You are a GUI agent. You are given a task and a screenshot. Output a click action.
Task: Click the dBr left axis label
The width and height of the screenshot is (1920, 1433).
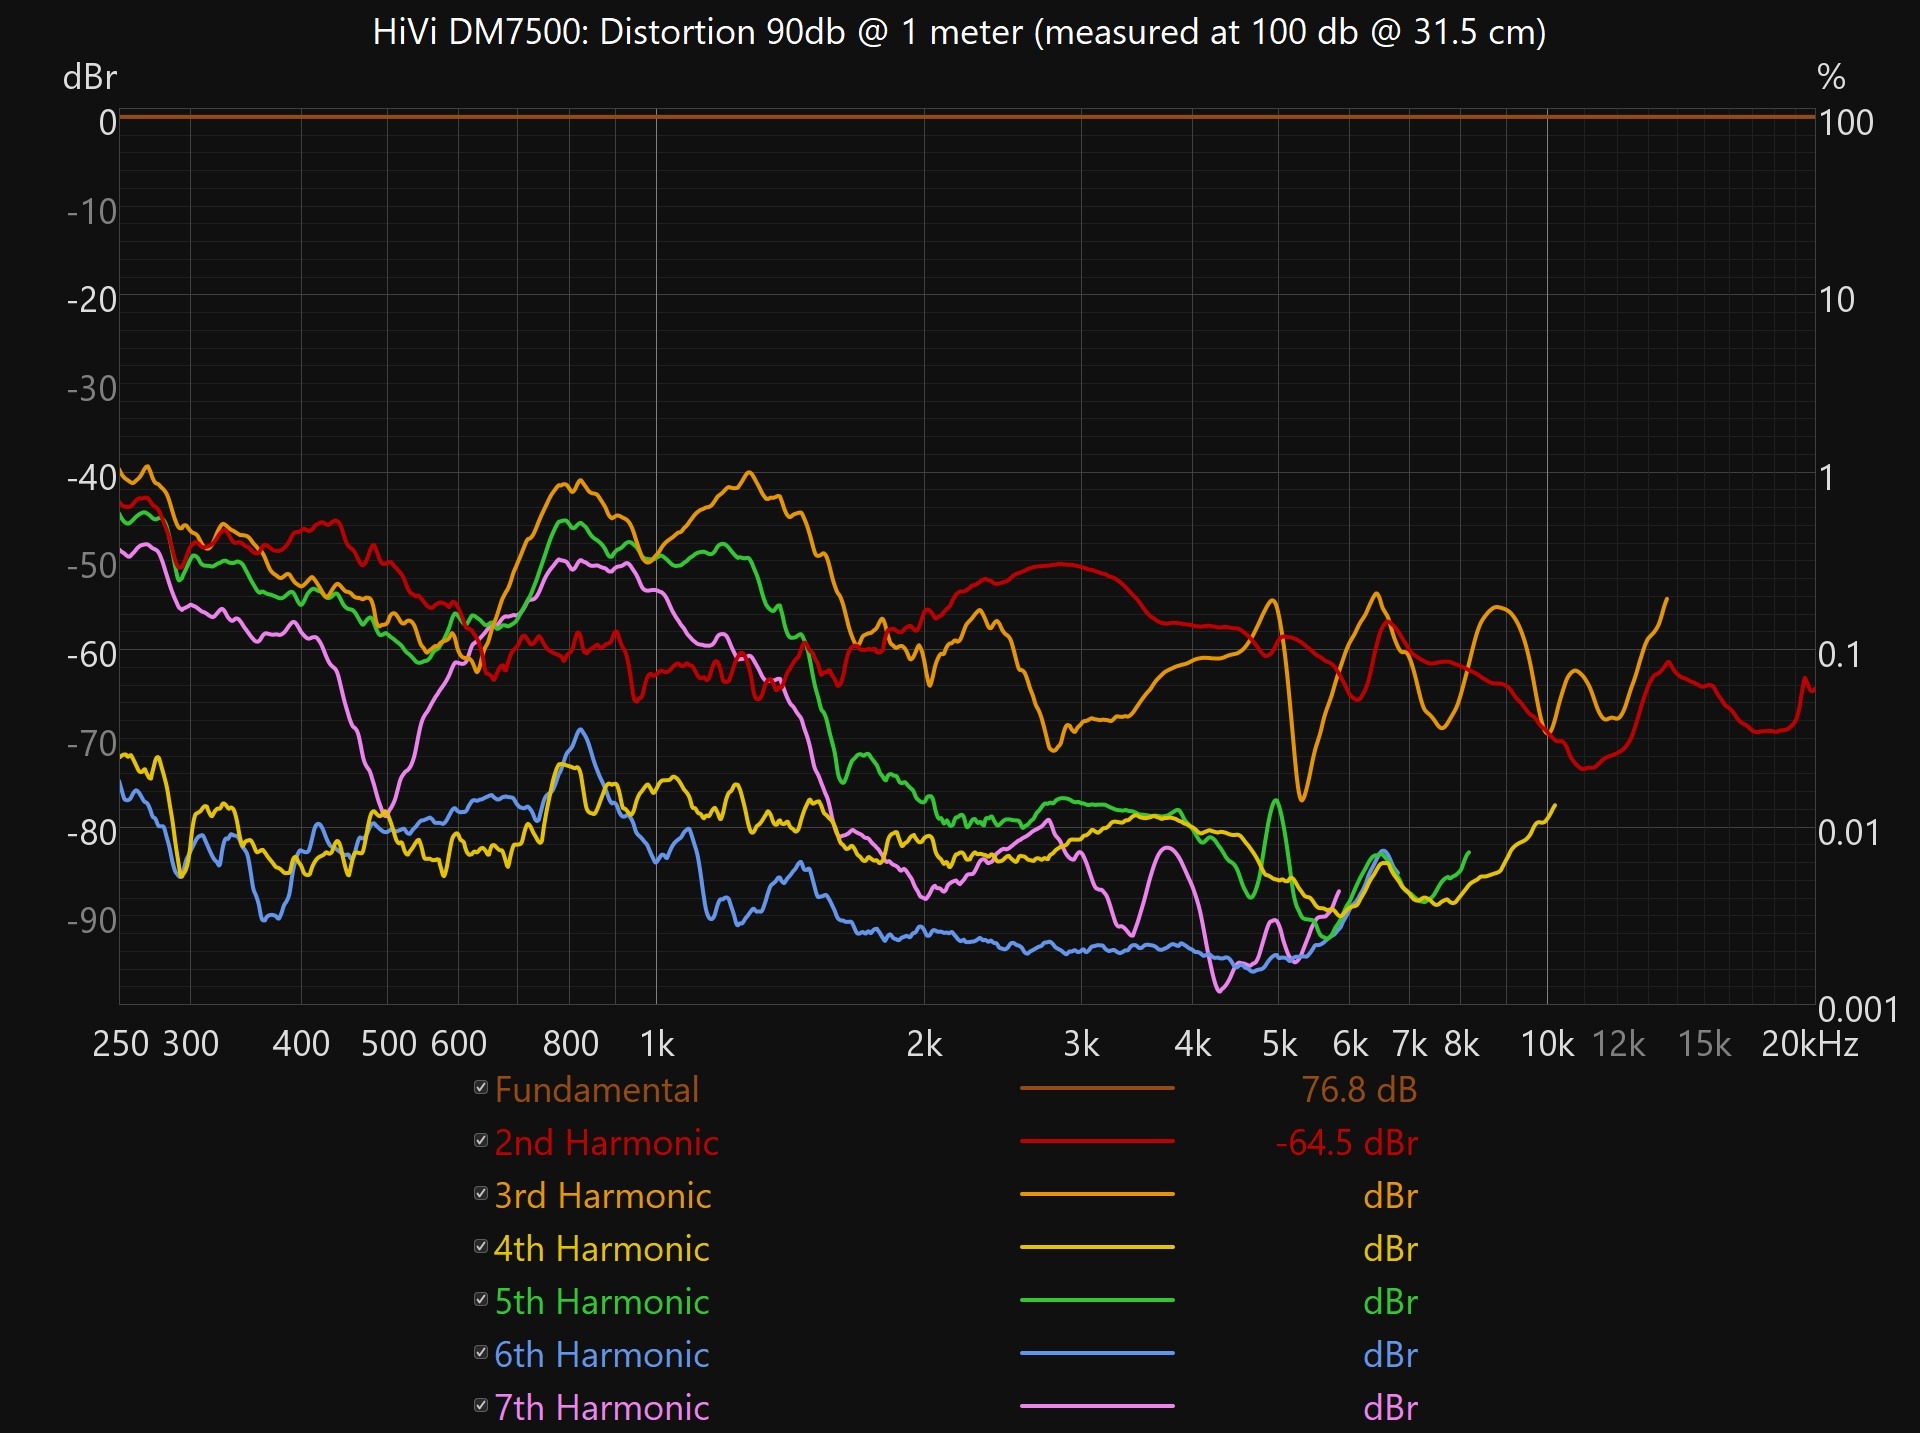click(89, 77)
